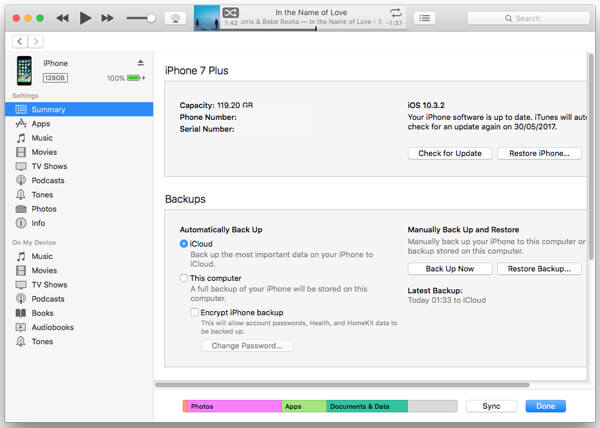Click the iOS 10.3.2 version text
The width and height of the screenshot is (600, 428).
[x=426, y=105]
